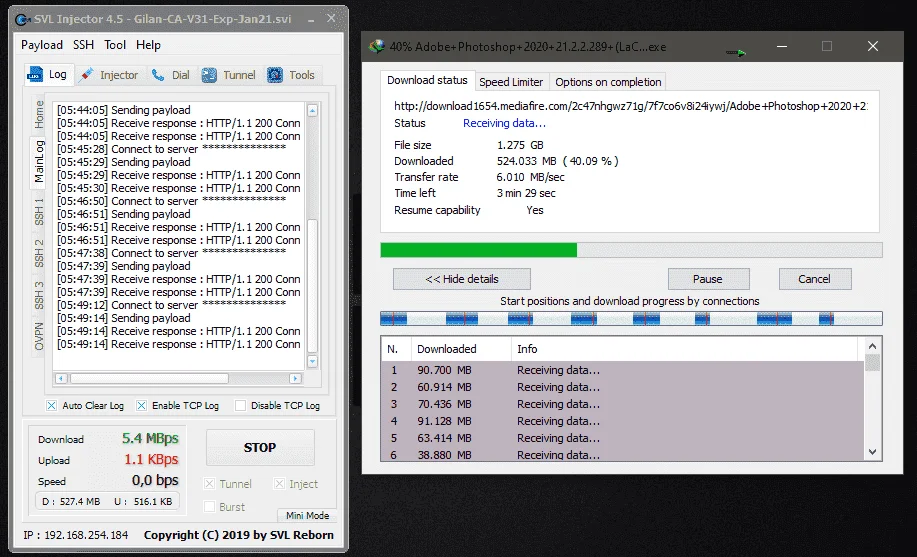Viewport: 917px width, 557px height.
Task: Click the STOP button in SVL Injector
Action: tap(260, 448)
